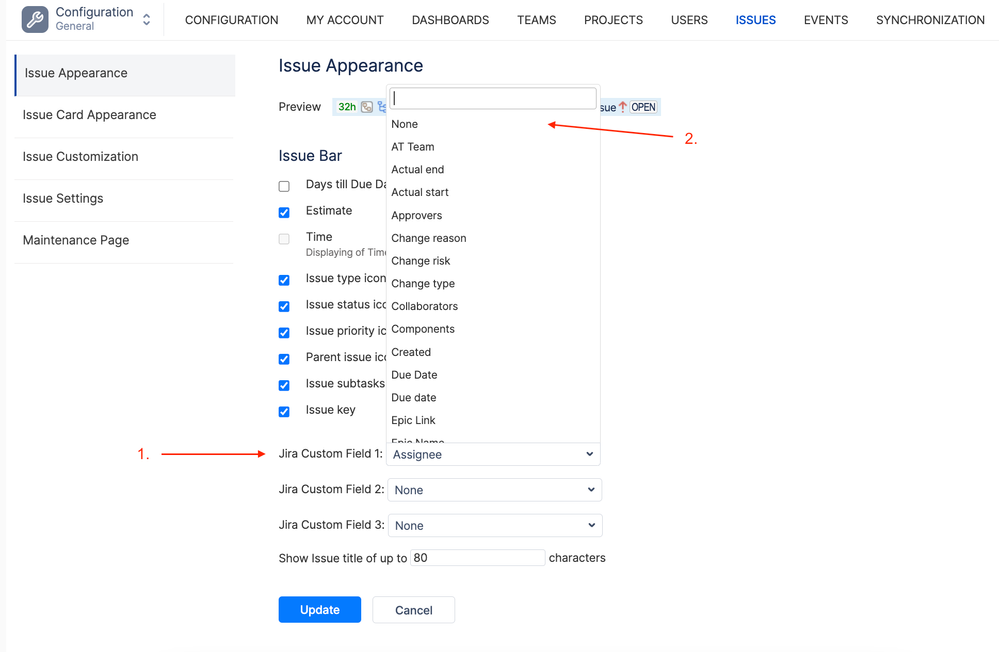The width and height of the screenshot is (999, 652).
Task: Open Issue Settings page
Action: pyautogui.click(x=125, y=199)
